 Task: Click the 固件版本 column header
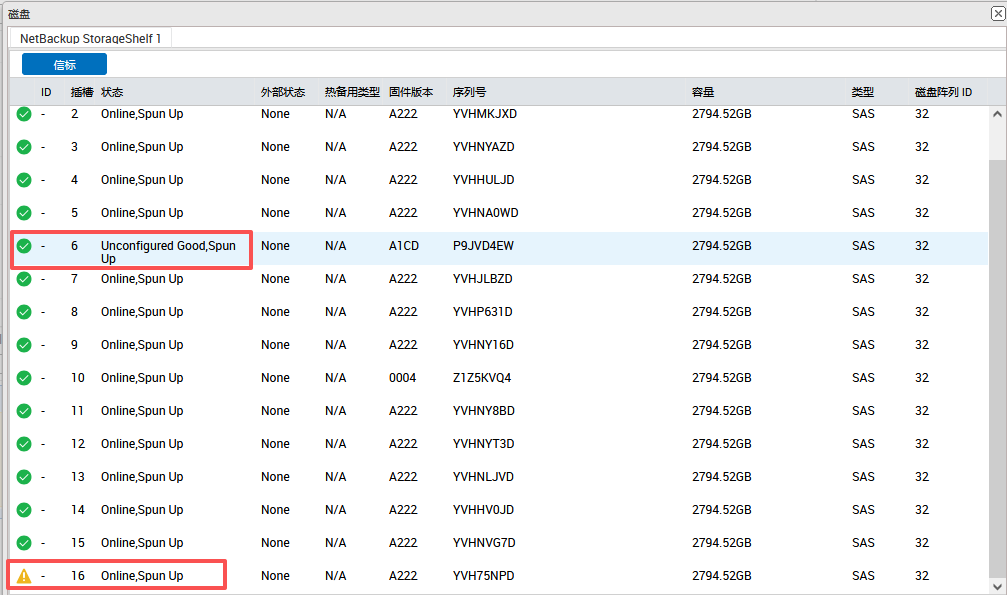pyautogui.click(x=411, y=92)
